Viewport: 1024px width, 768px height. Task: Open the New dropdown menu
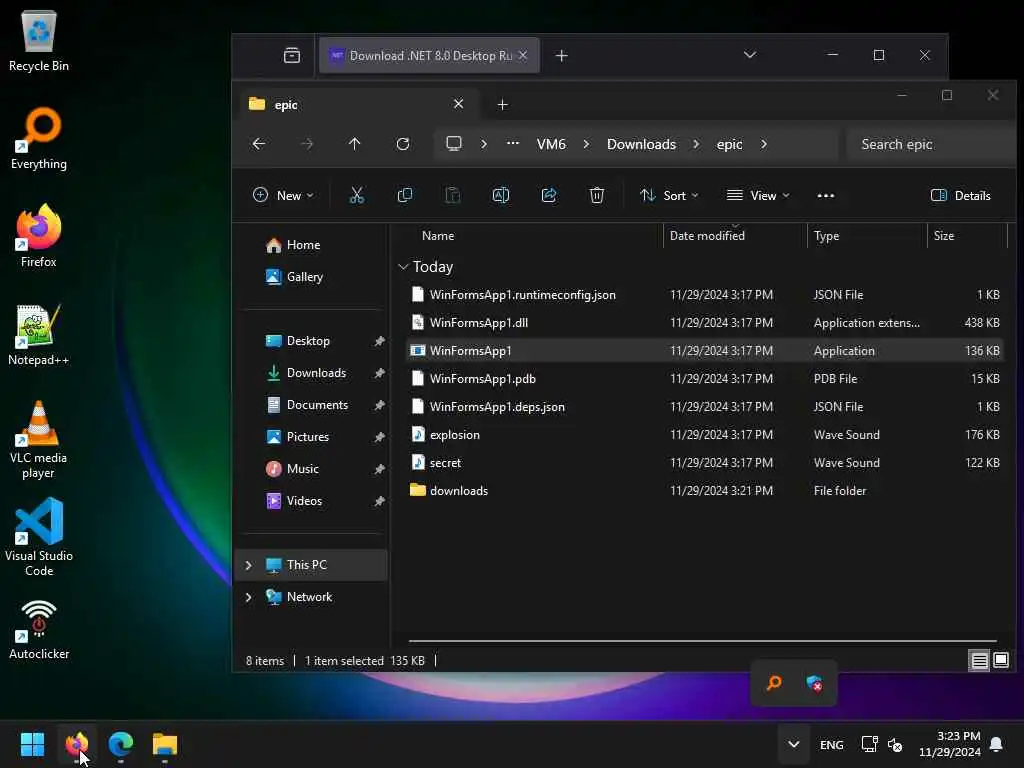pos(283,195)
